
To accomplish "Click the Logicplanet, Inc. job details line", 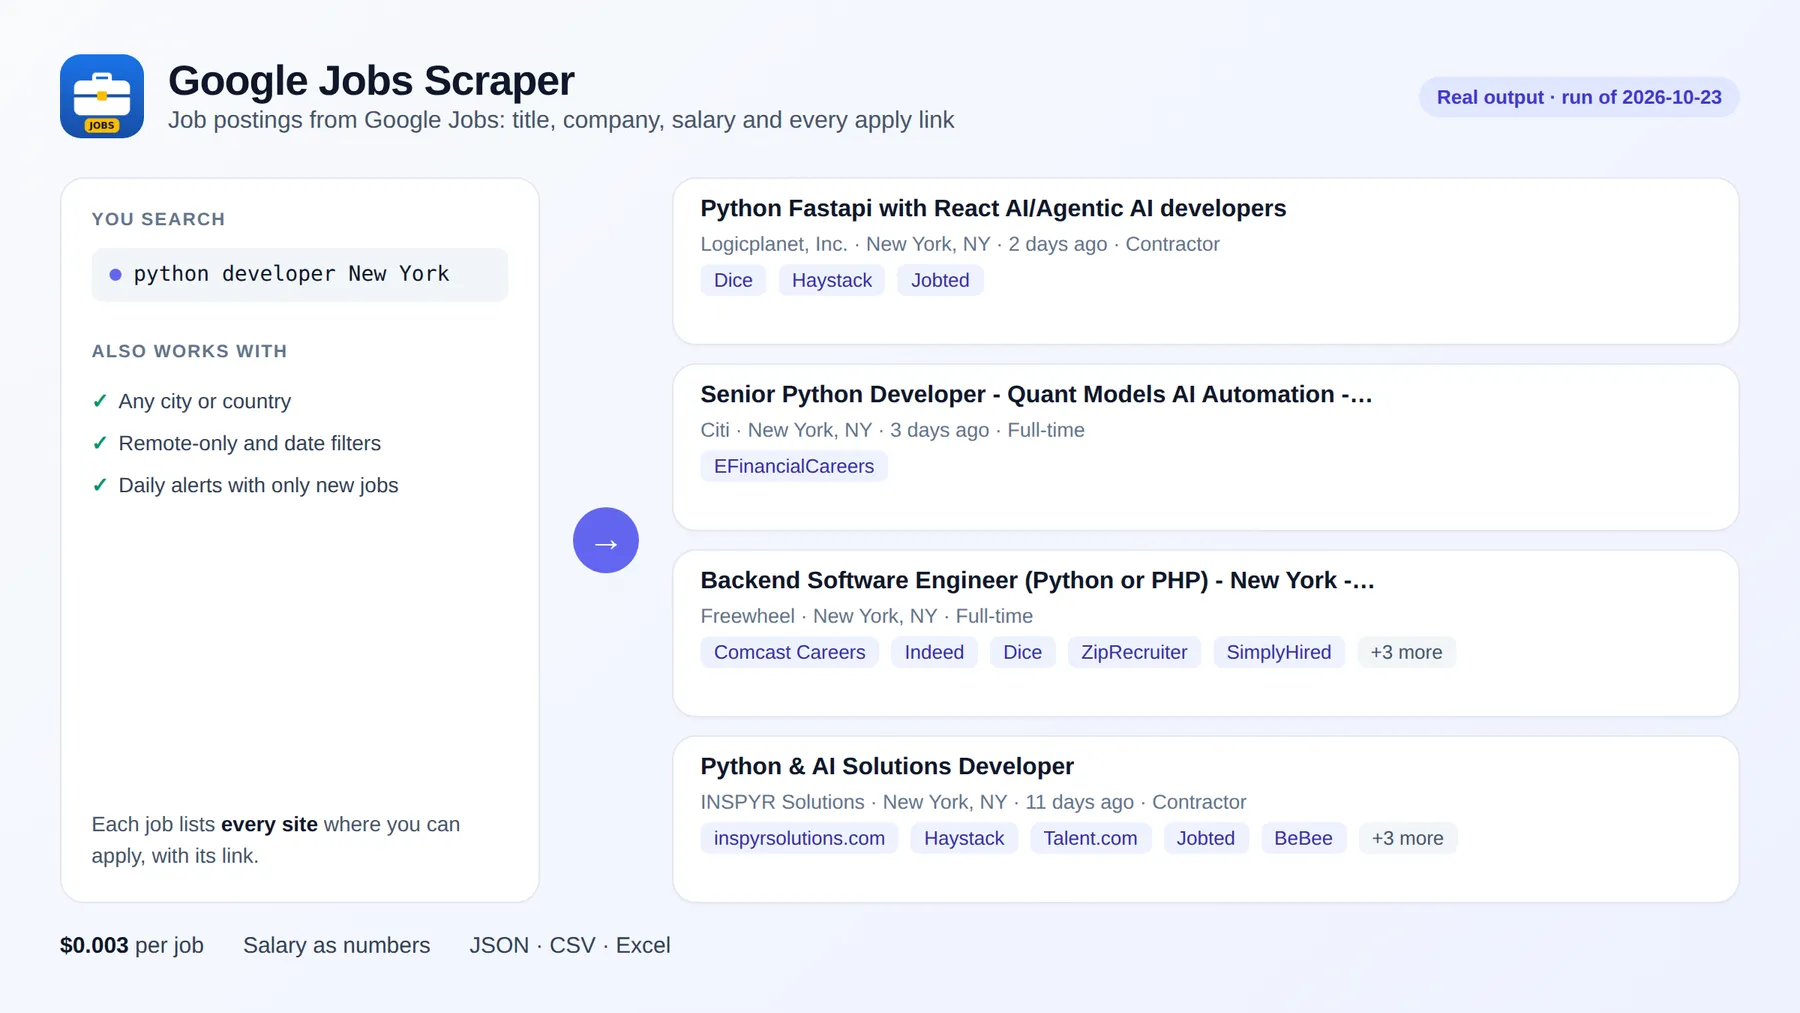I will pos(960,244).
